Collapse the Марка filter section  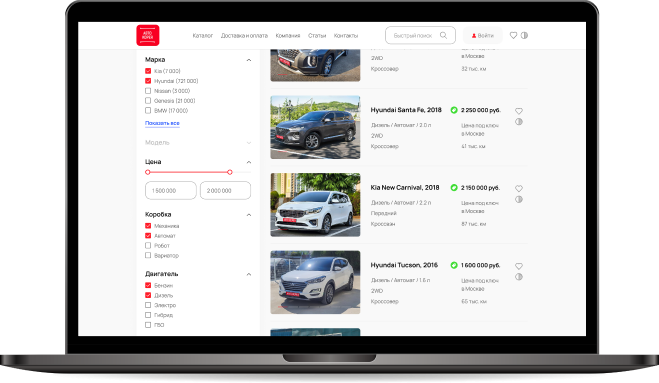point(249,60)
